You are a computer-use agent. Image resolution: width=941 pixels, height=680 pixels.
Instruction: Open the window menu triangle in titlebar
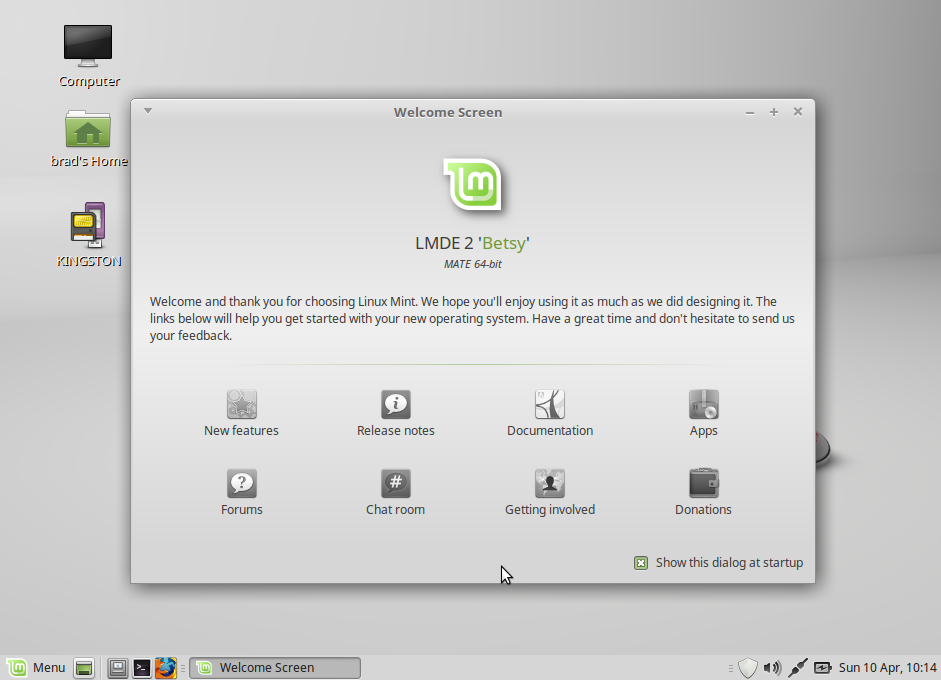[148, 110]
